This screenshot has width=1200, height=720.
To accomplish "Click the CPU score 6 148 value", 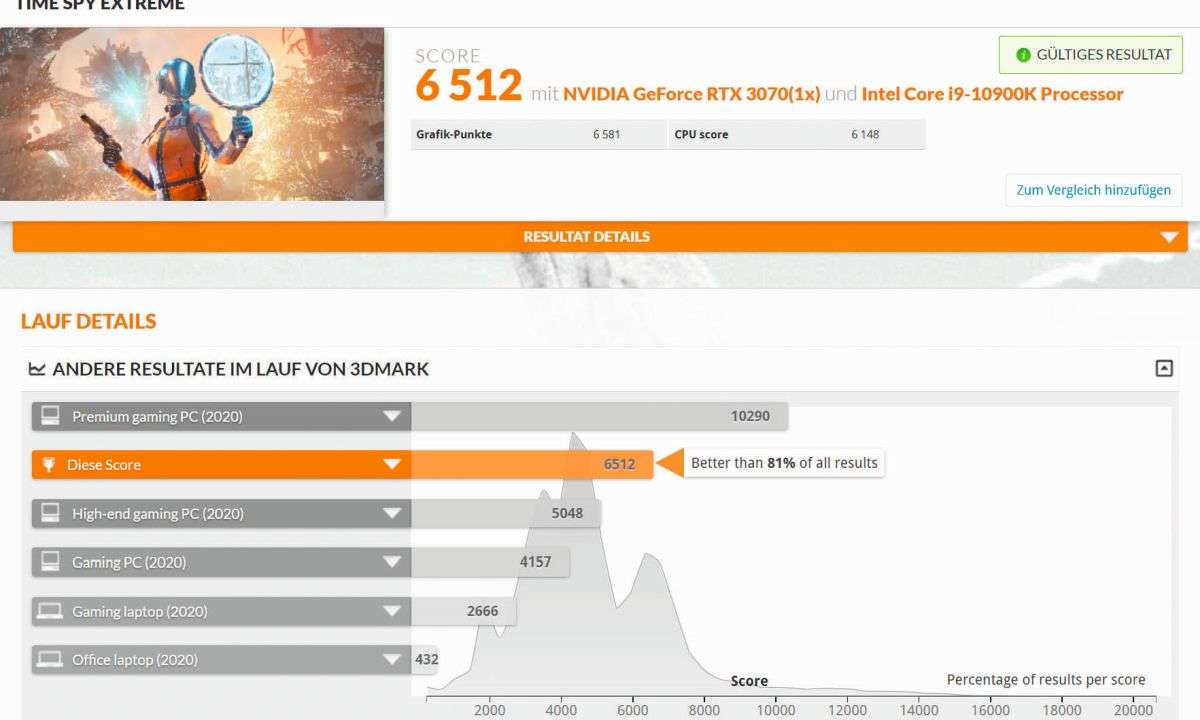I will tap(865, 134).
